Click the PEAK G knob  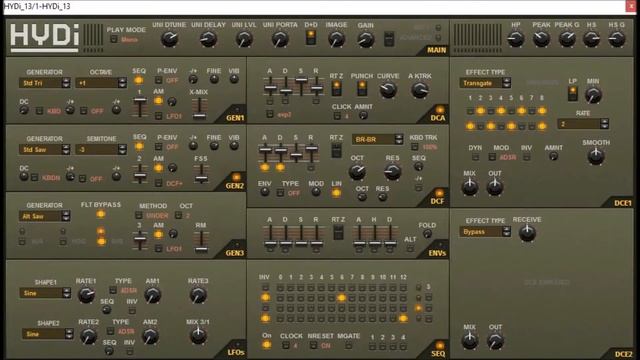click(x=567, y=39)
